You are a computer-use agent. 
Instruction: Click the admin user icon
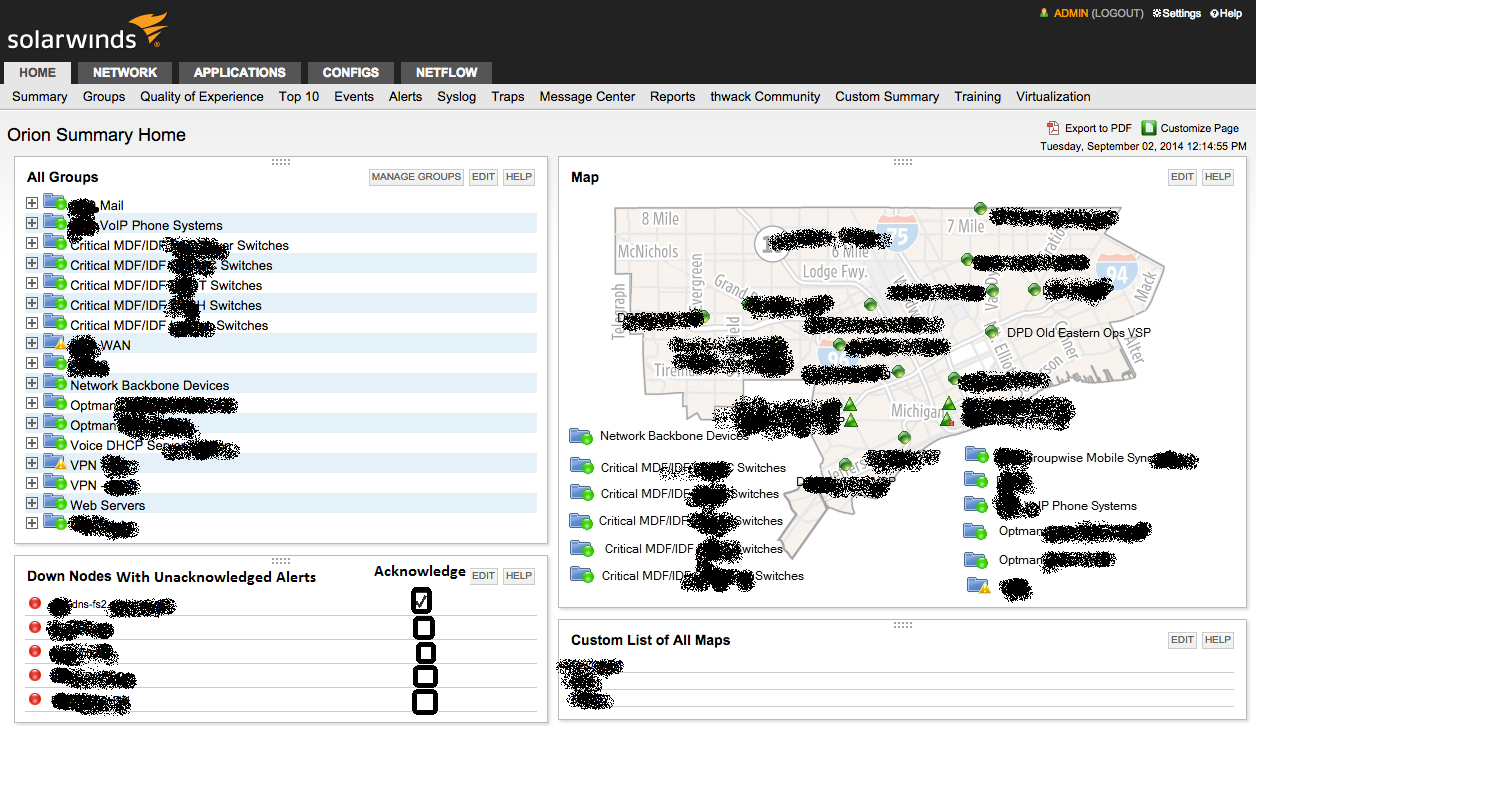tap(1044, 13)
